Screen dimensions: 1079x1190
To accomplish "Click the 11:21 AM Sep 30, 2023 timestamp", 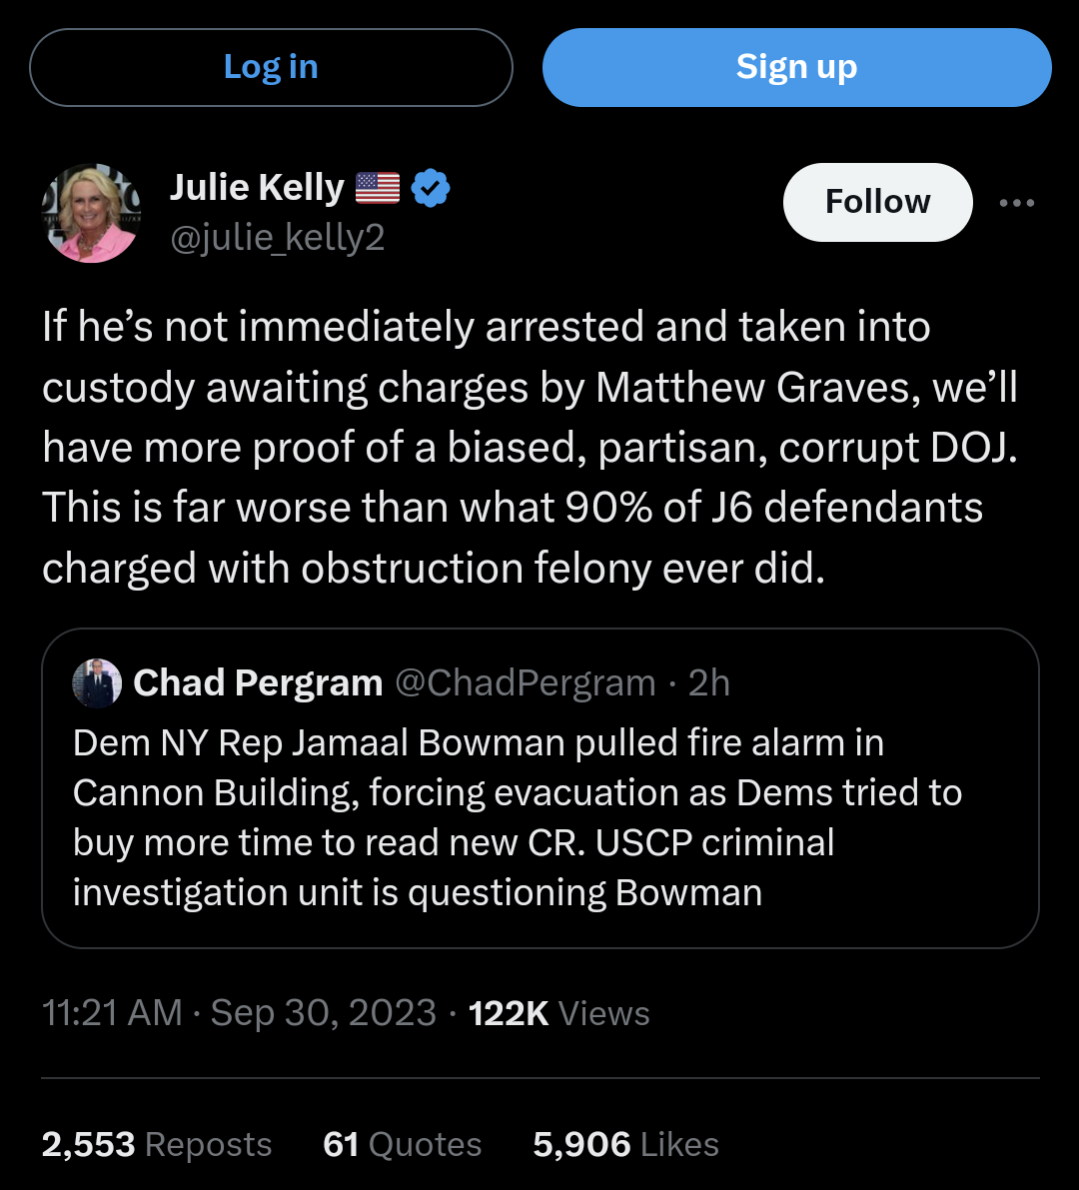I will coord(239,1013).
